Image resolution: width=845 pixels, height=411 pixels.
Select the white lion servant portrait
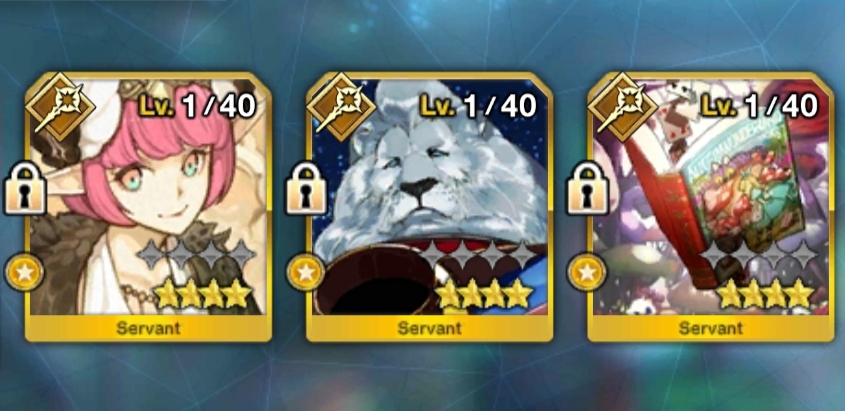[x=430, y=197]
